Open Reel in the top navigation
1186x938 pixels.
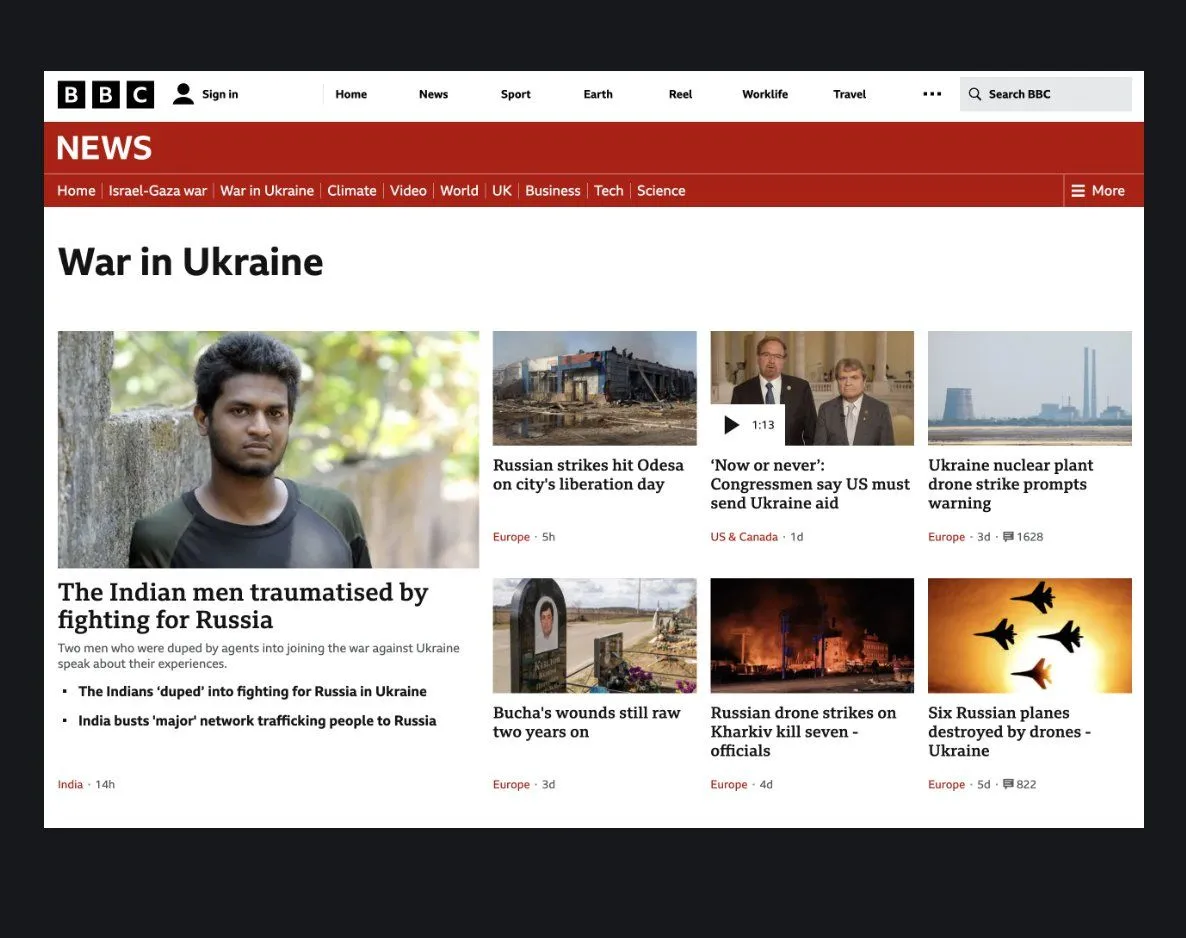coord(680,94)
